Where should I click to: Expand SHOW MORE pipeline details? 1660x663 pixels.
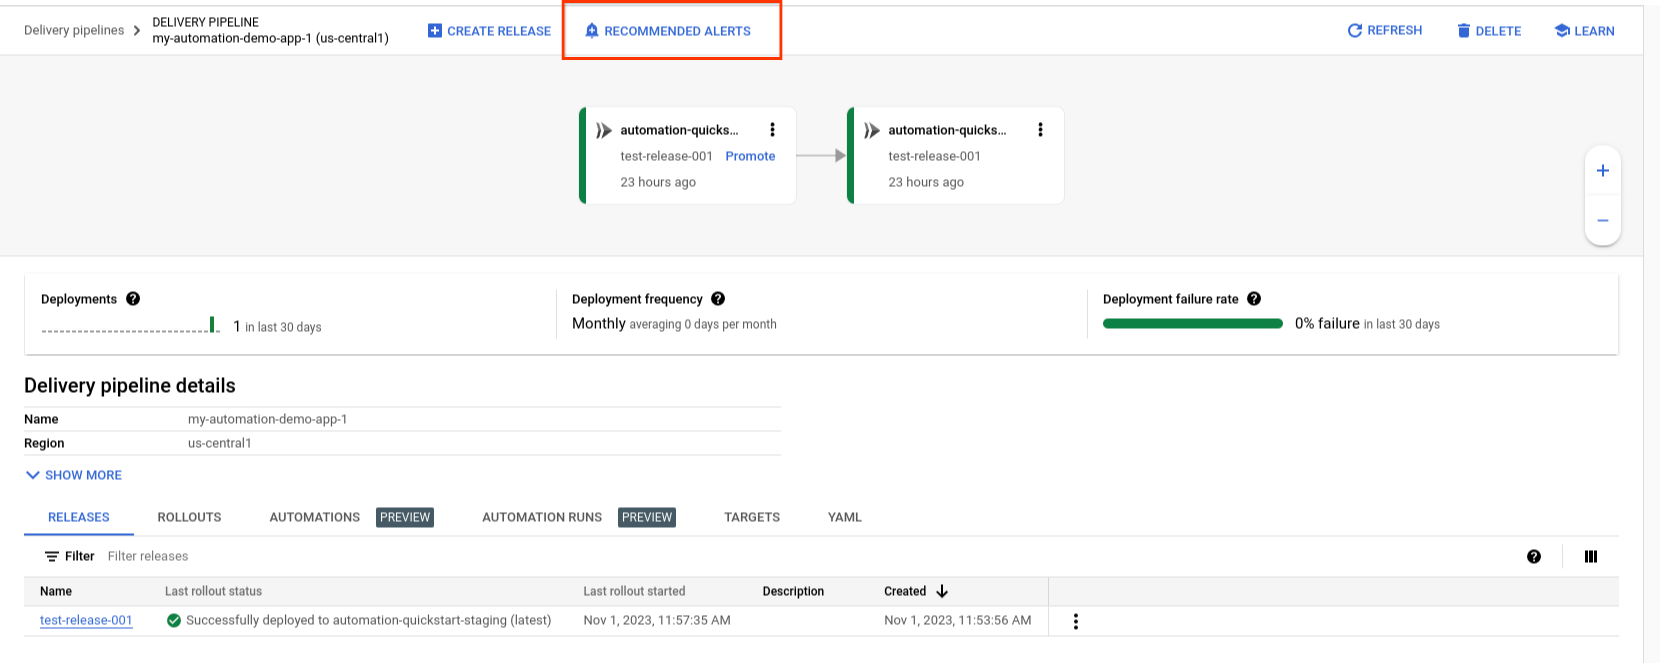point(73,475)
